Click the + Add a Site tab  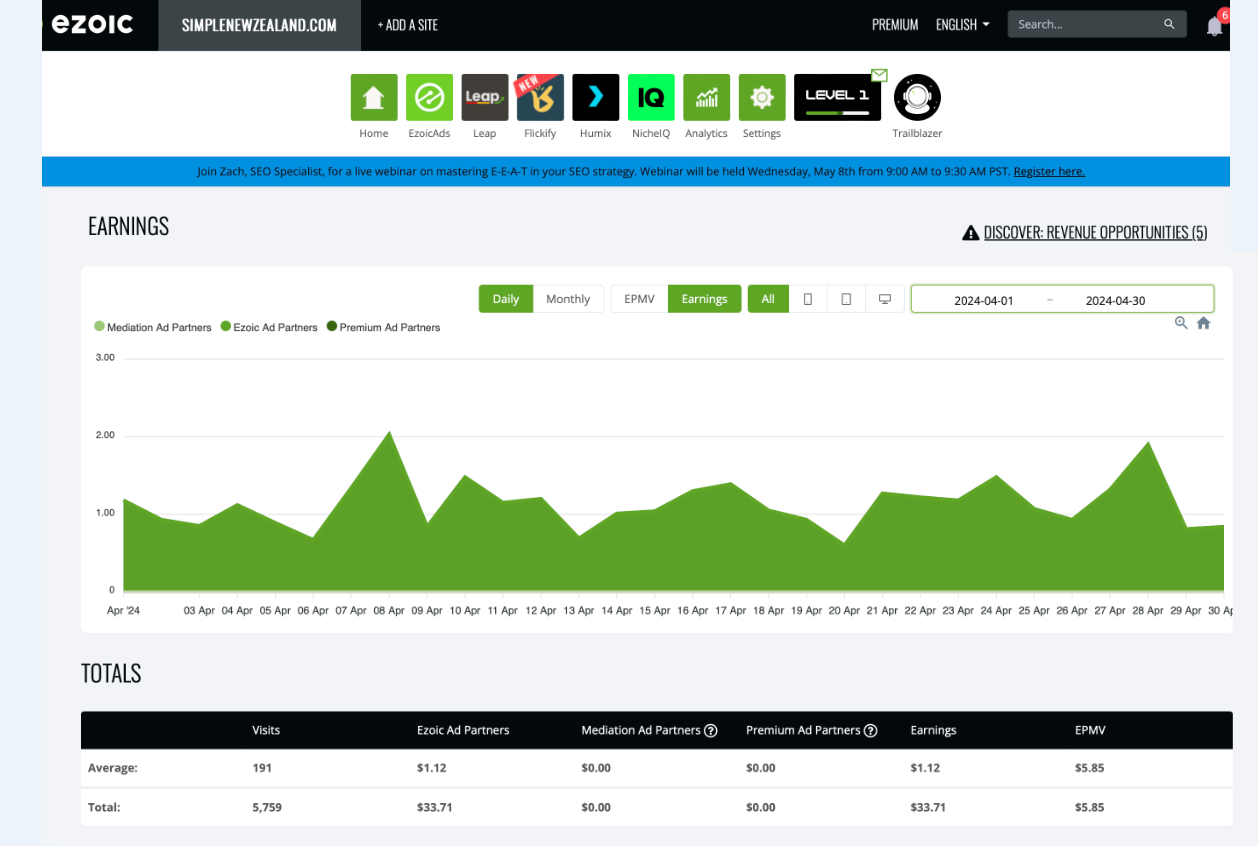408,25
